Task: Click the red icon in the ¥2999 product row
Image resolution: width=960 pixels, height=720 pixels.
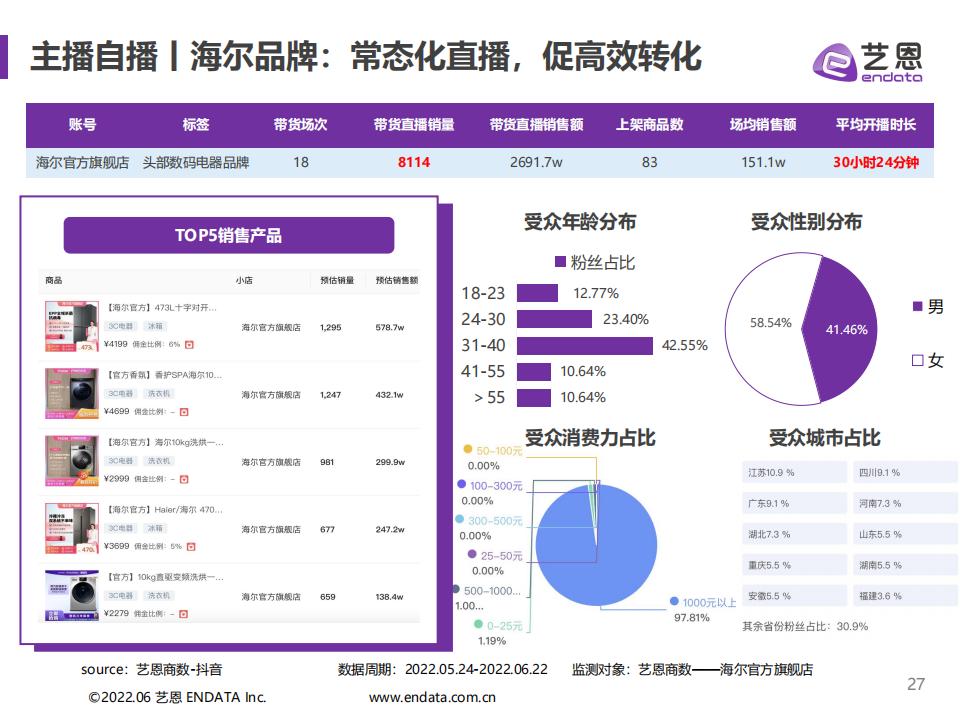Action: pyautogui.click(x=184, y=479)
